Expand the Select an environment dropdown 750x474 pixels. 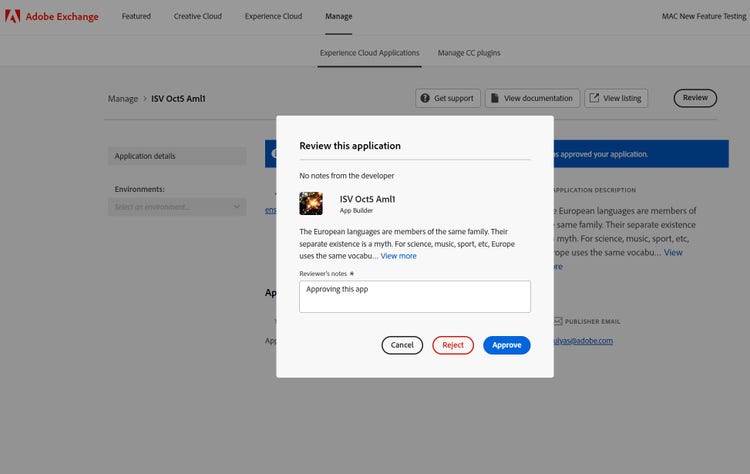point(176,207)
